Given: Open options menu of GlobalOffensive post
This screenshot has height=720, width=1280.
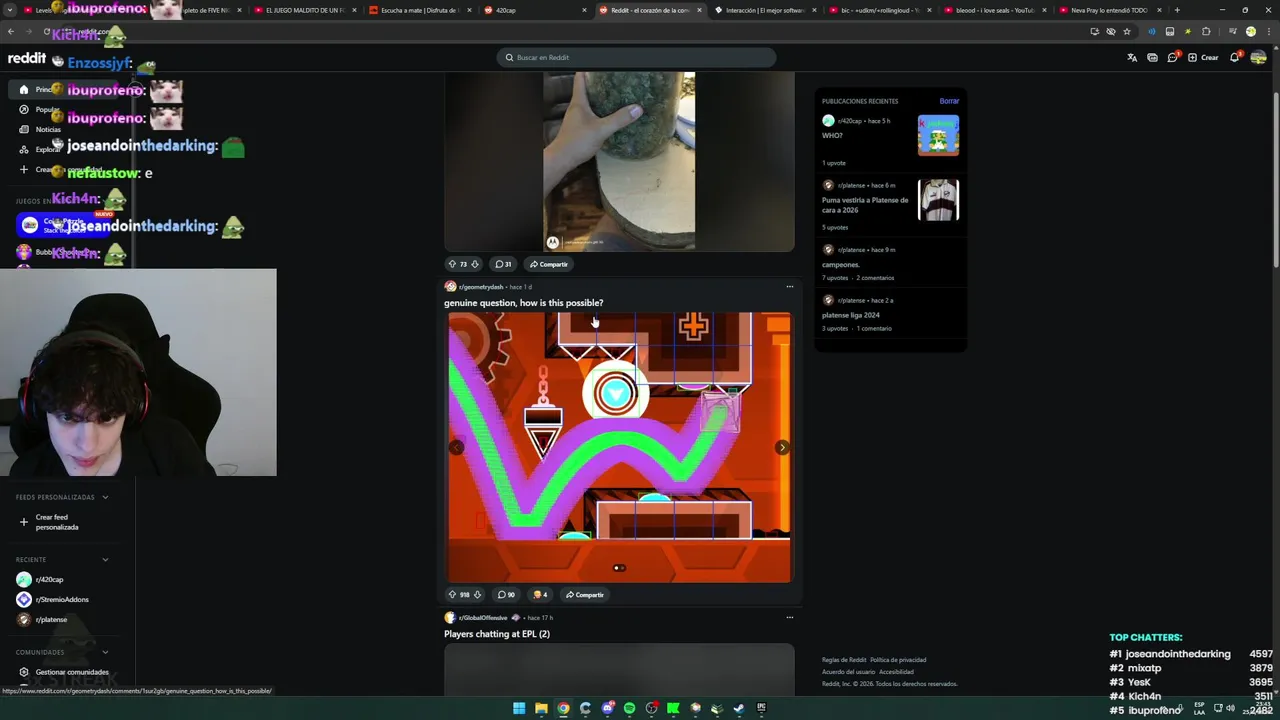Looking at the screenshot, I should pyautogui.click(x=789, y=617).
